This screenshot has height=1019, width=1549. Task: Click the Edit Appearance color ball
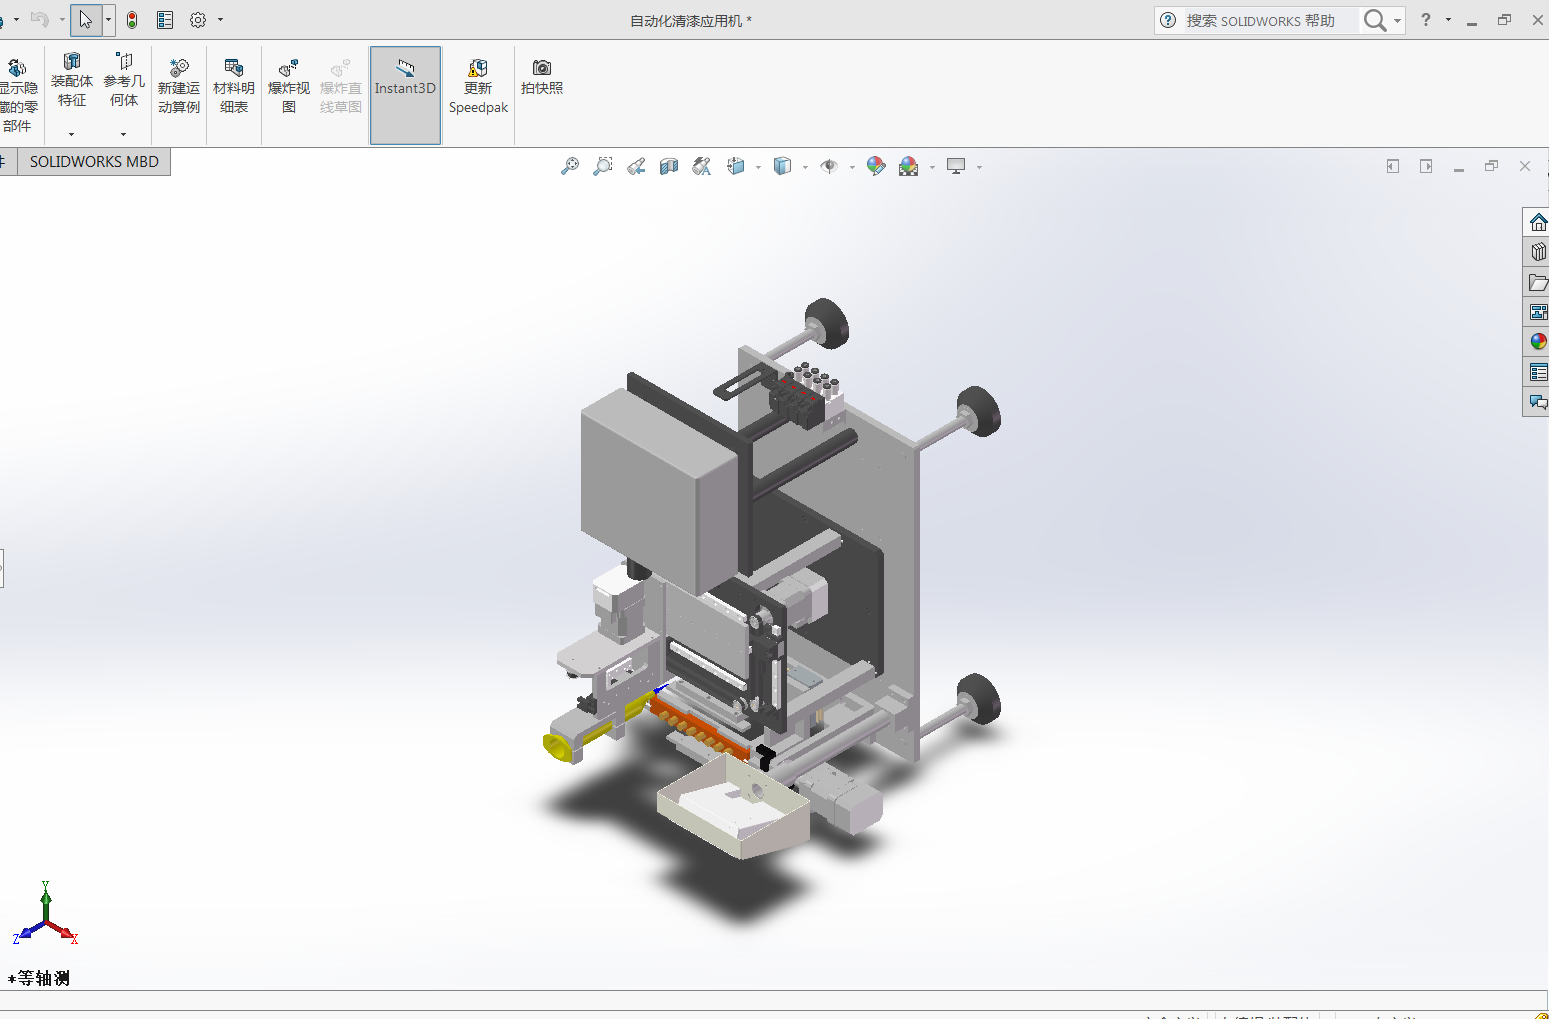pos(876,167)
